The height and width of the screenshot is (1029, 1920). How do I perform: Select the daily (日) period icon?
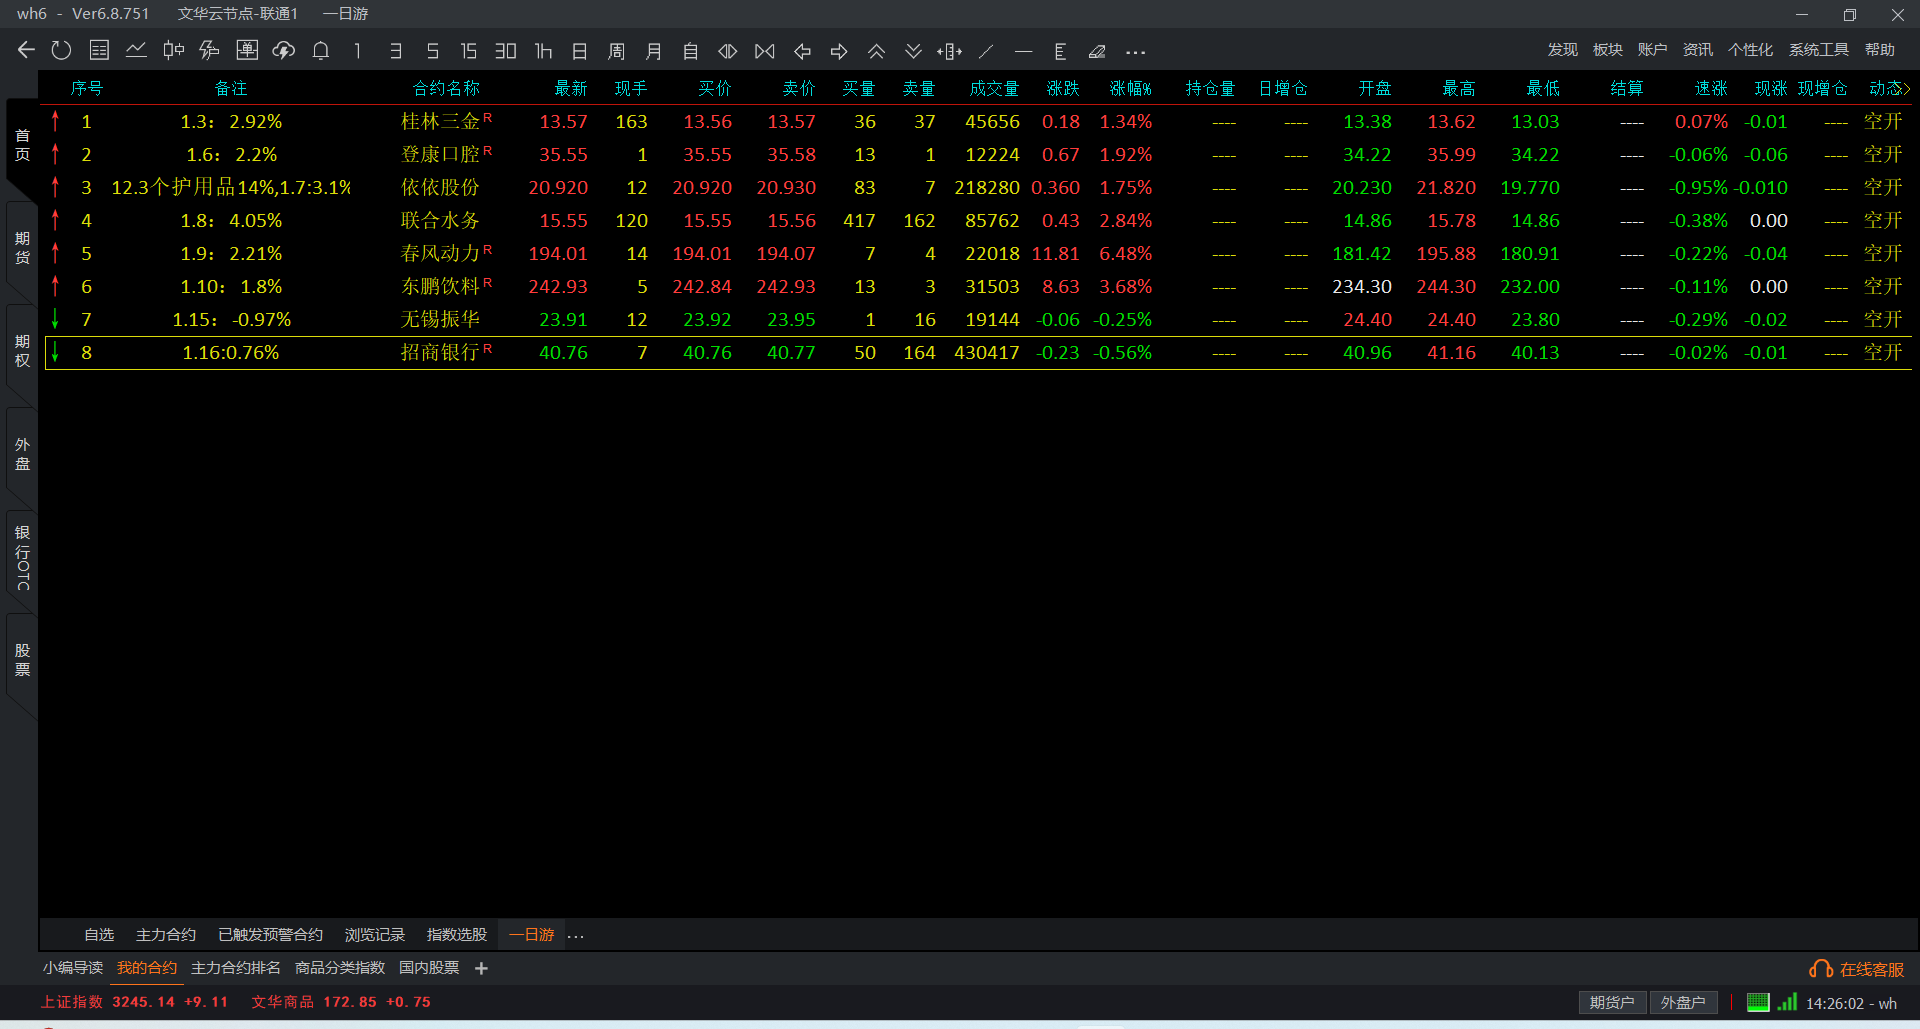coord(580,51)
